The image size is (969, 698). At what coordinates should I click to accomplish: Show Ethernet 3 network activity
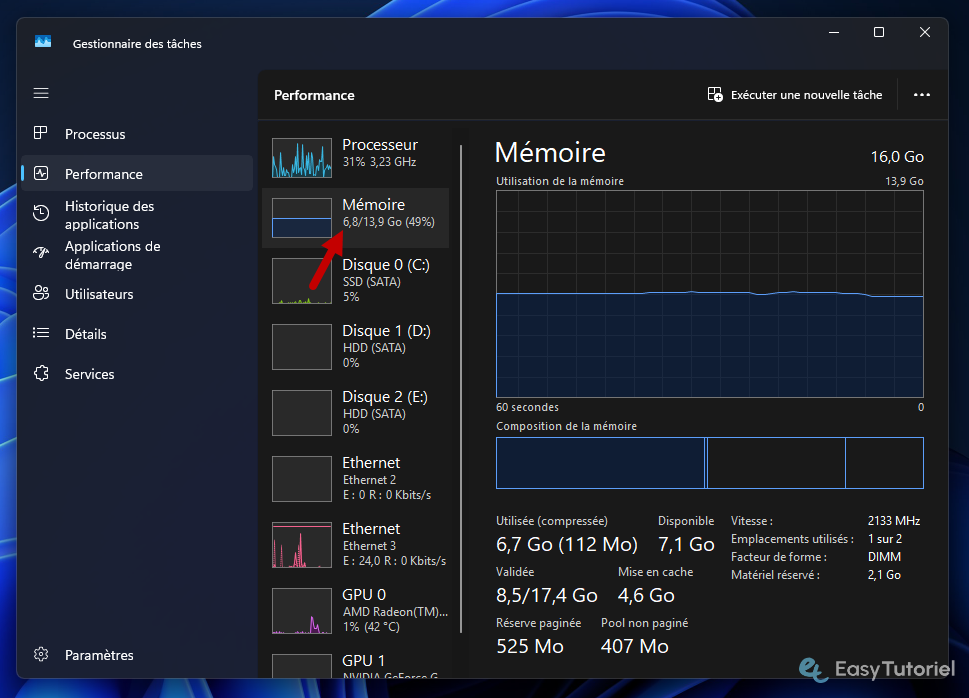pyautogui.click(x=355, y=544)
